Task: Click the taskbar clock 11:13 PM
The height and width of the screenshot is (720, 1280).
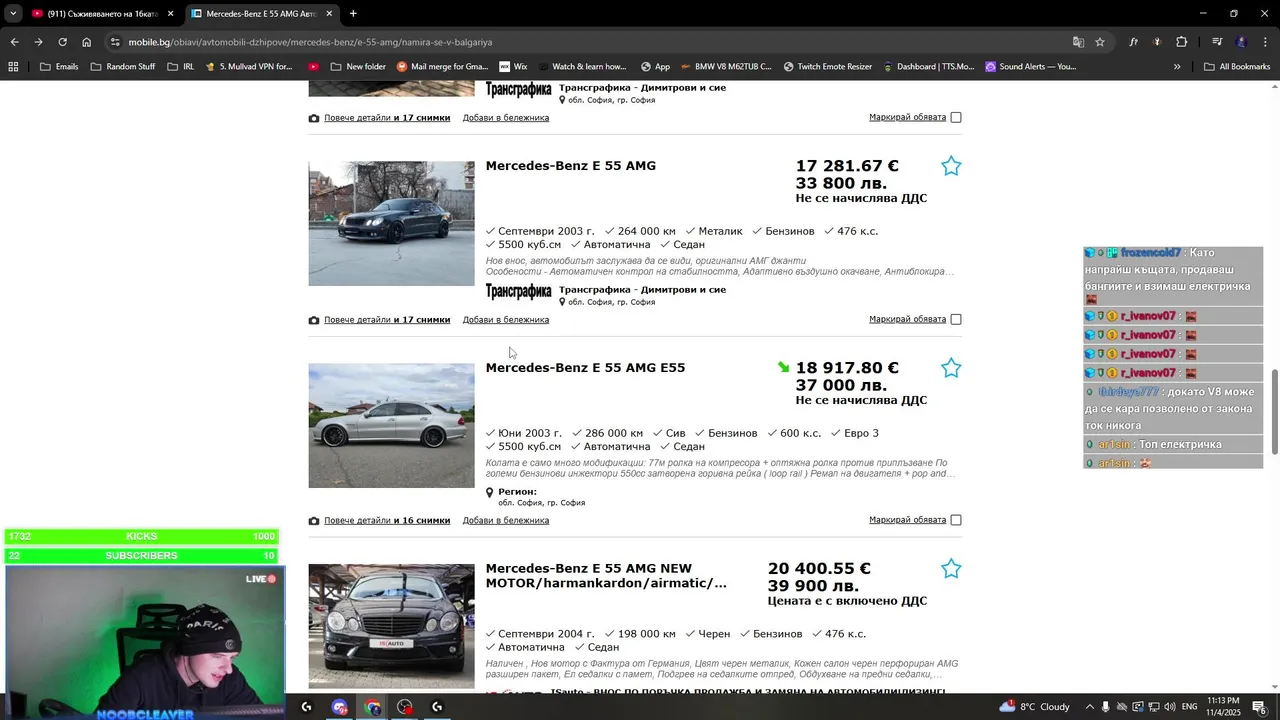Action: [x=1223, y=707]
